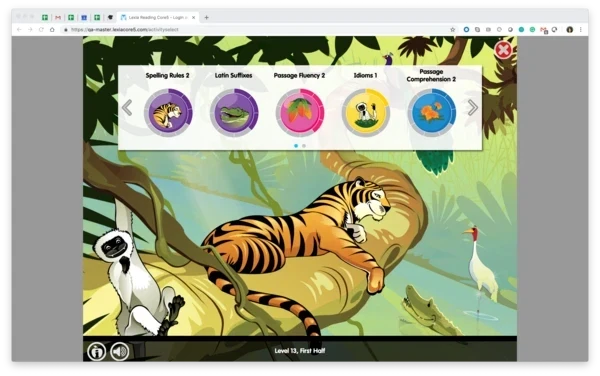Image resolution: width=600 pixels, height=376 pixels.
Task: Open the Chrome three-dot menu
Action: (580, 29)
